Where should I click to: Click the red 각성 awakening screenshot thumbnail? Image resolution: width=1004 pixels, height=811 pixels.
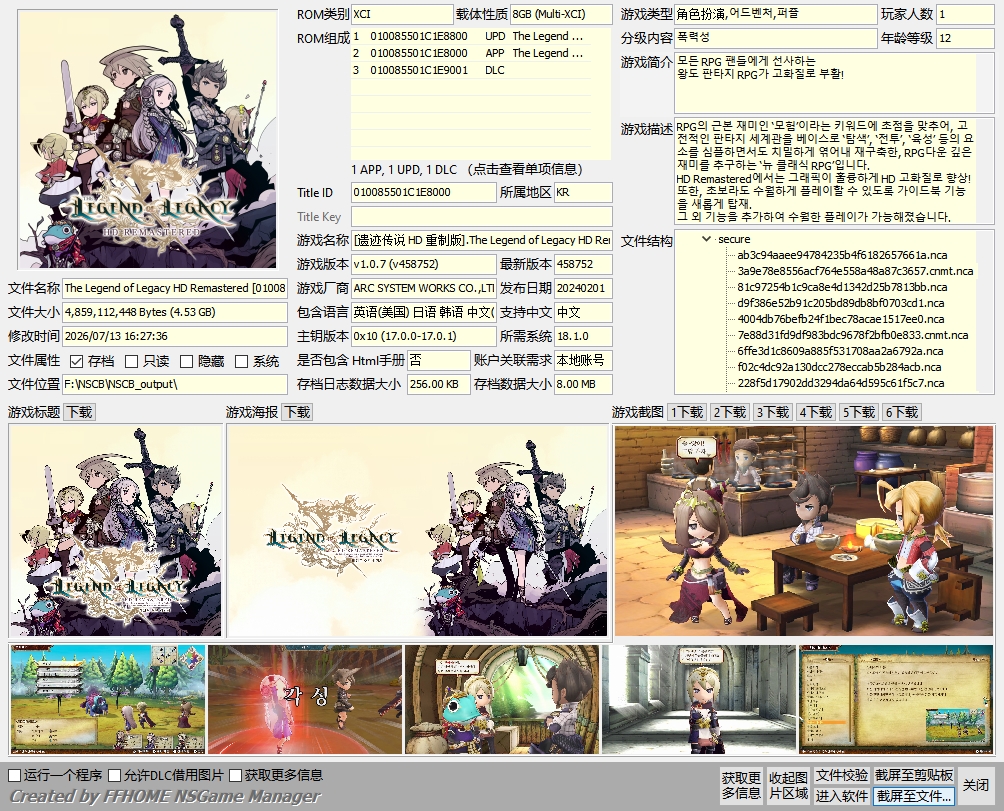(305, 699)
